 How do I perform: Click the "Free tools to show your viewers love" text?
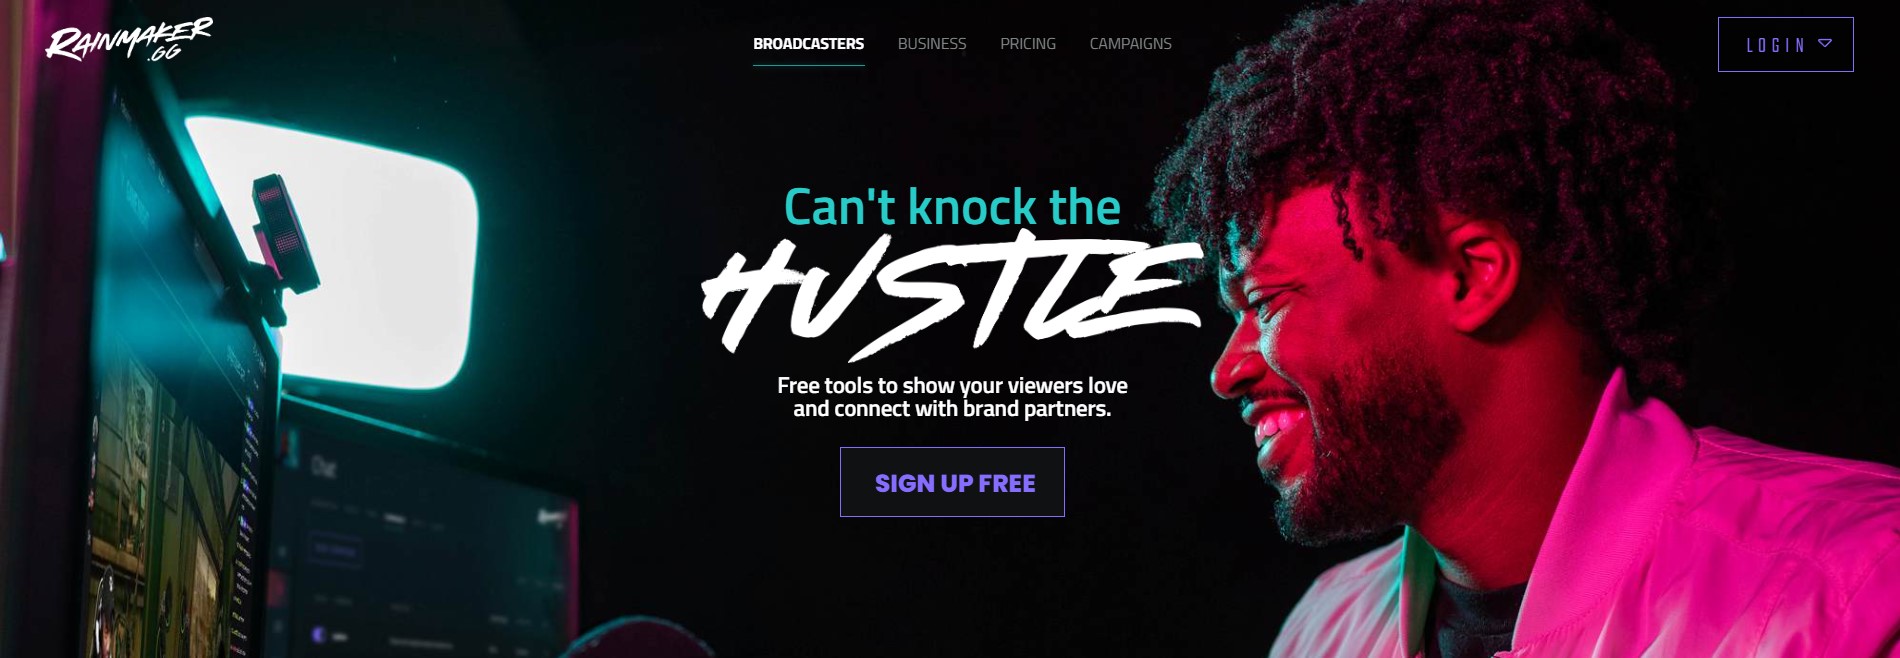coord(952,385)
